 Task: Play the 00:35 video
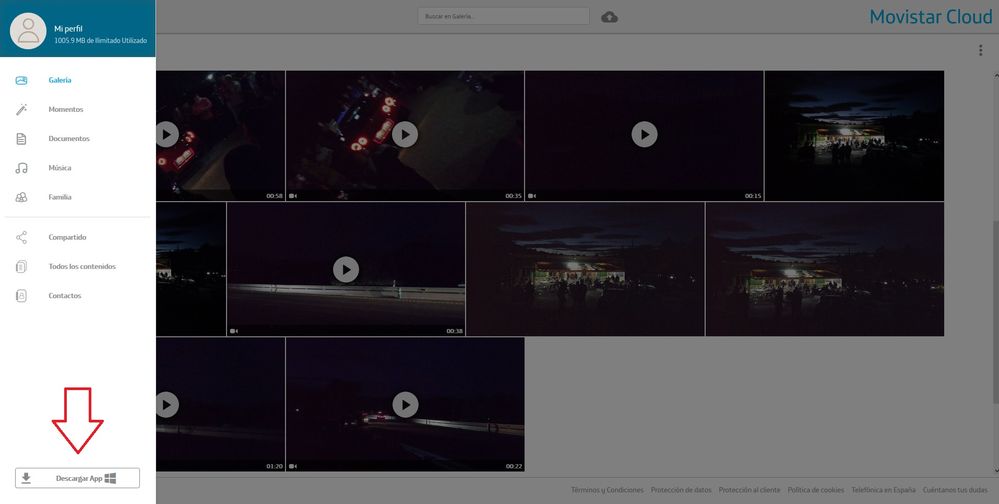pyautogui.click(x=405, y=134)
